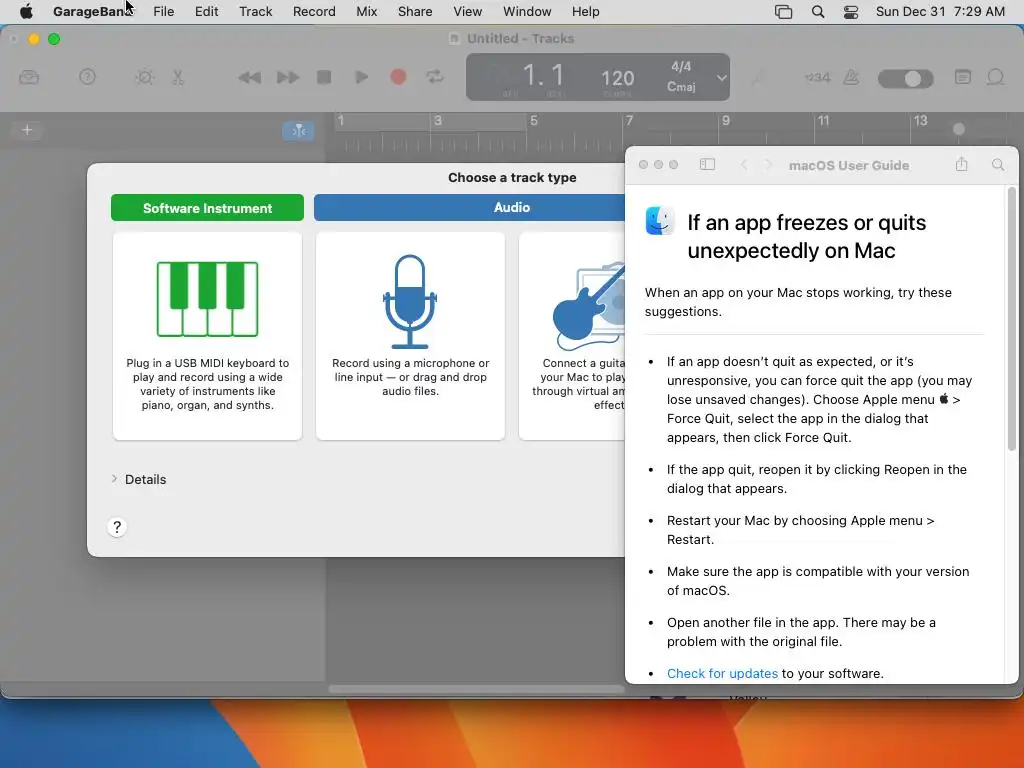
Task: Click the Fast Forward transport button
Action: 287,78
